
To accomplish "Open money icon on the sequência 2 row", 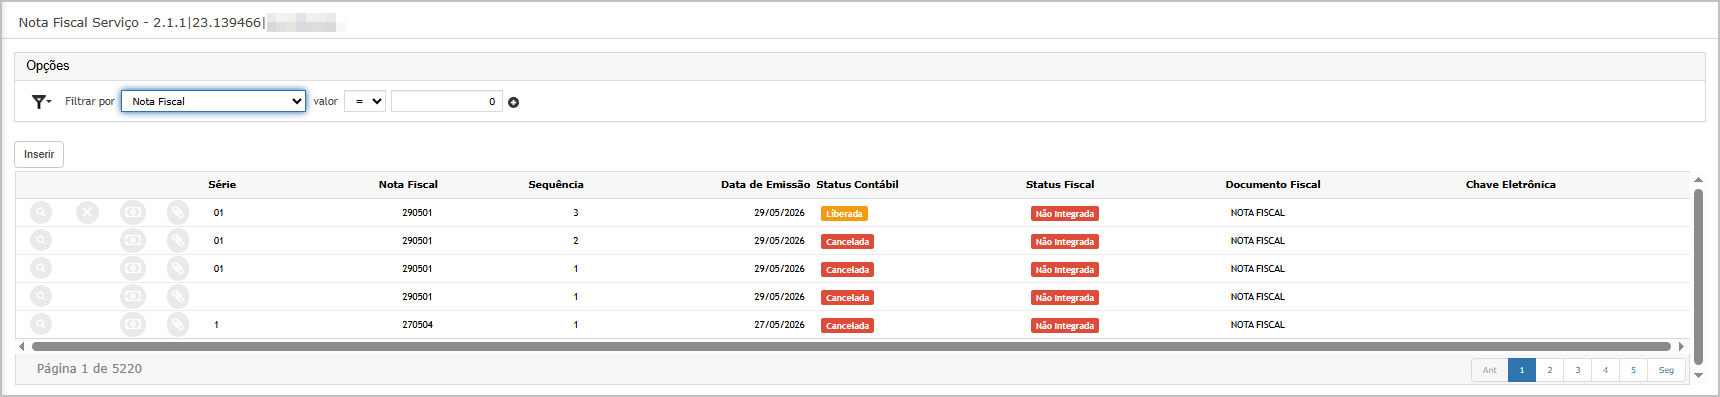I will point(133,241).
